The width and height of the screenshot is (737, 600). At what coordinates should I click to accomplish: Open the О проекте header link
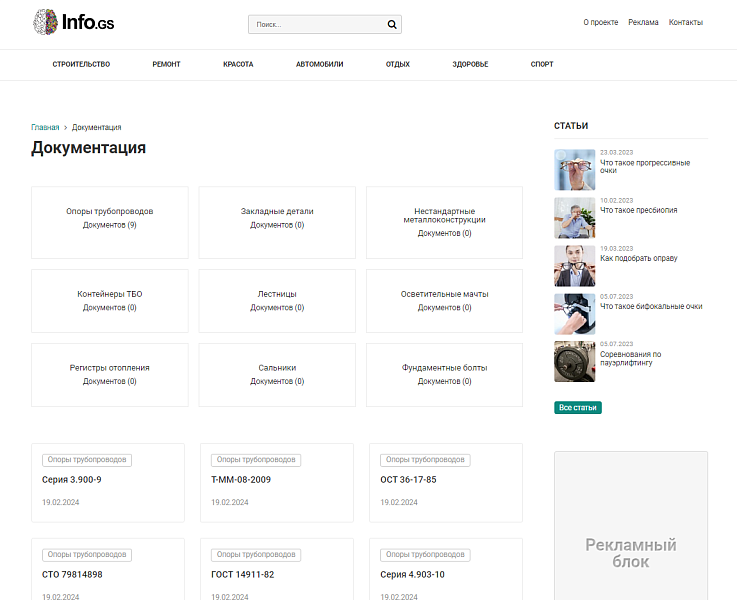600,22
